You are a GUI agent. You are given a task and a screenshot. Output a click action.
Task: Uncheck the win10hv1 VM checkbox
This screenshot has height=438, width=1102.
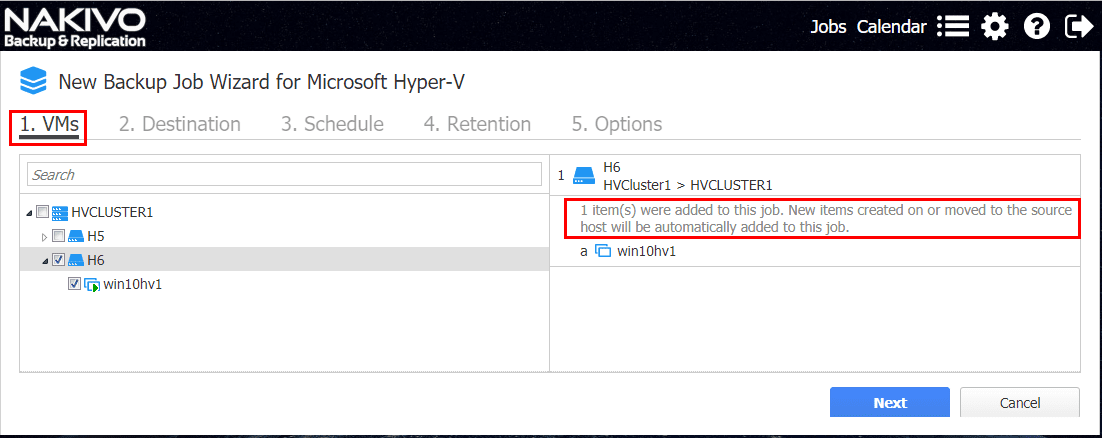pyautogui.click(x=75, y=284)
